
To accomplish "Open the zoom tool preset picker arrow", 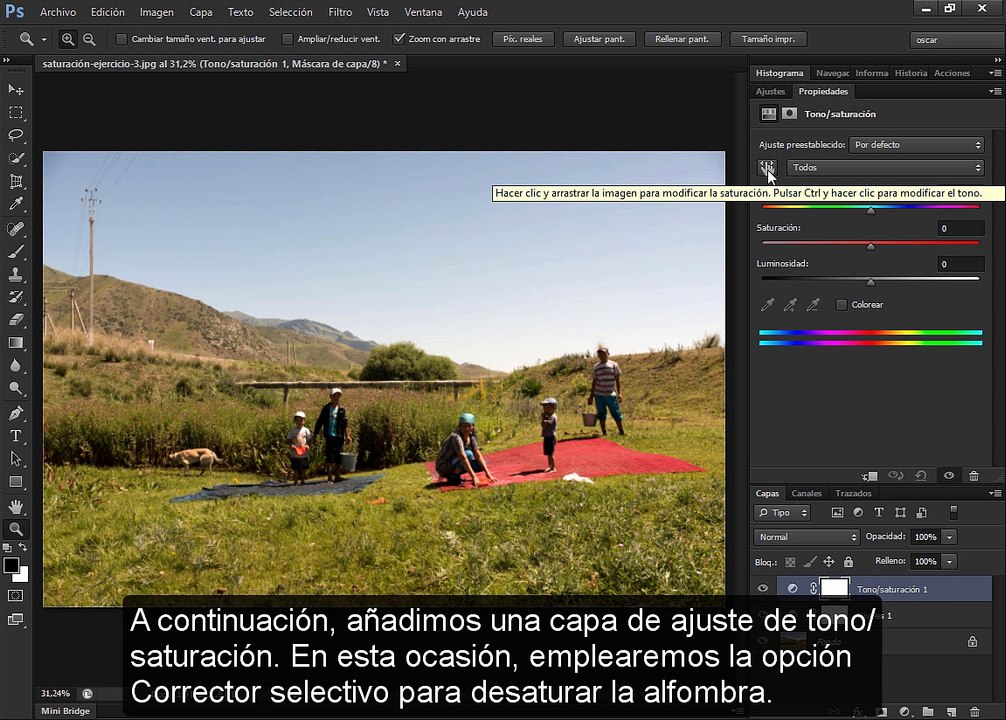I will (x=44, y=40).
